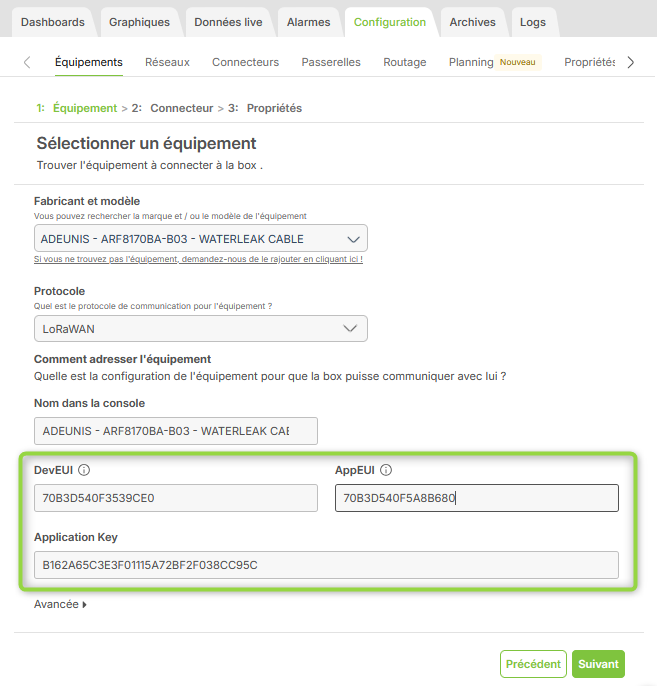This screenshot has height=686, width=657.
Task: Switch to the Réseaux sub-tab
Action: (167, 62)
